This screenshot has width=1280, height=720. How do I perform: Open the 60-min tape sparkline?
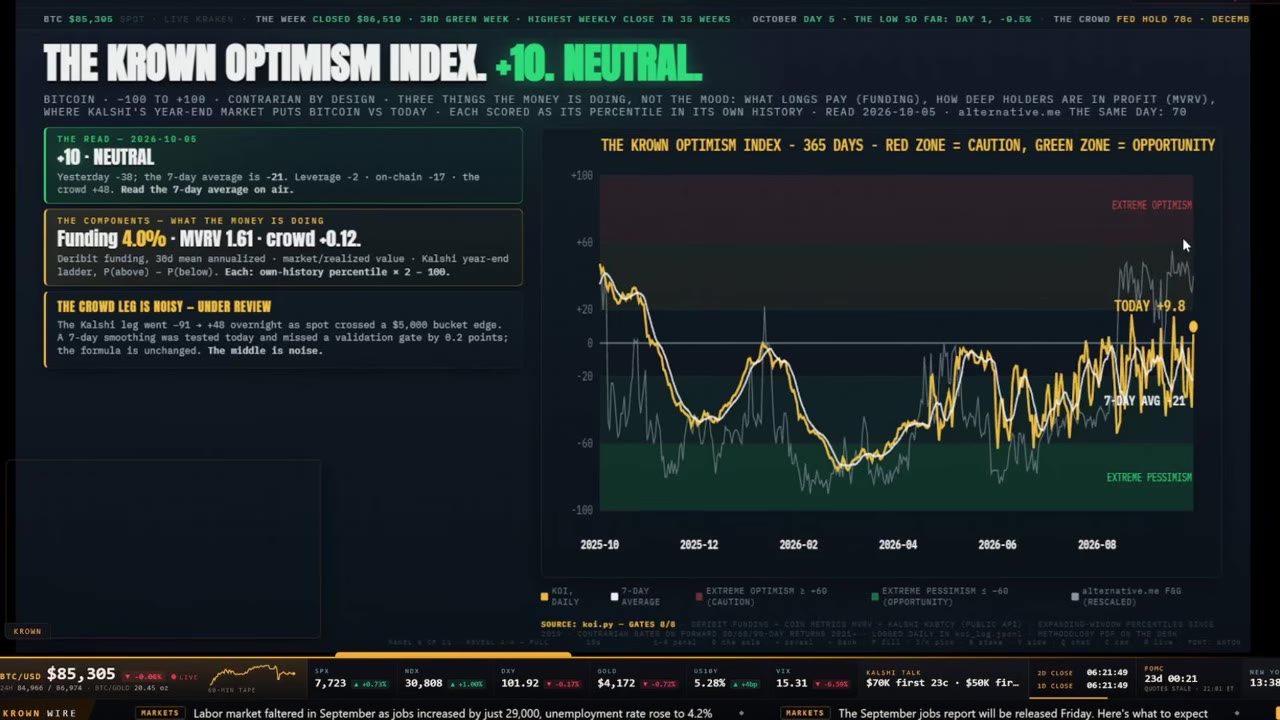point(252,677)
